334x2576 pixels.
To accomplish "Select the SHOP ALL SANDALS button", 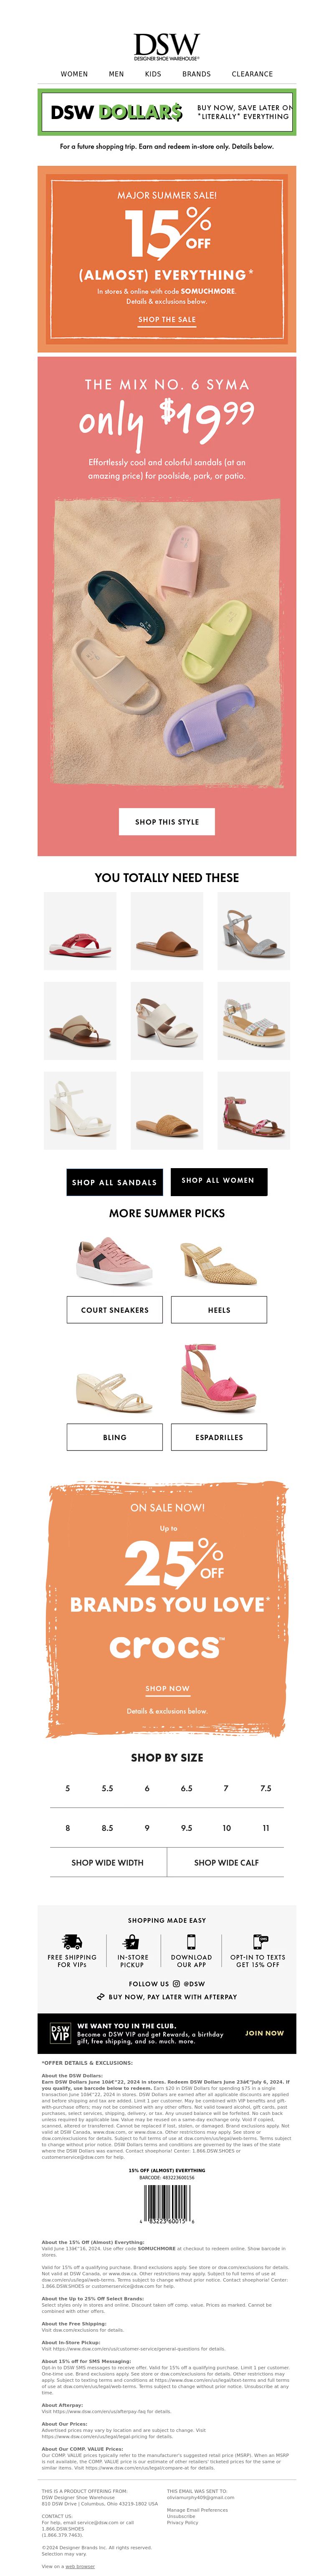I will click(114, 1181).
